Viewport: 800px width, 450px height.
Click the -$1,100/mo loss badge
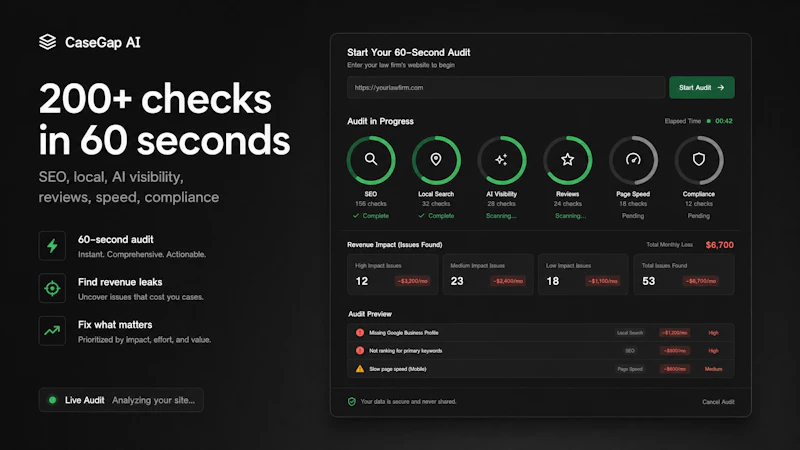[603, 281]
